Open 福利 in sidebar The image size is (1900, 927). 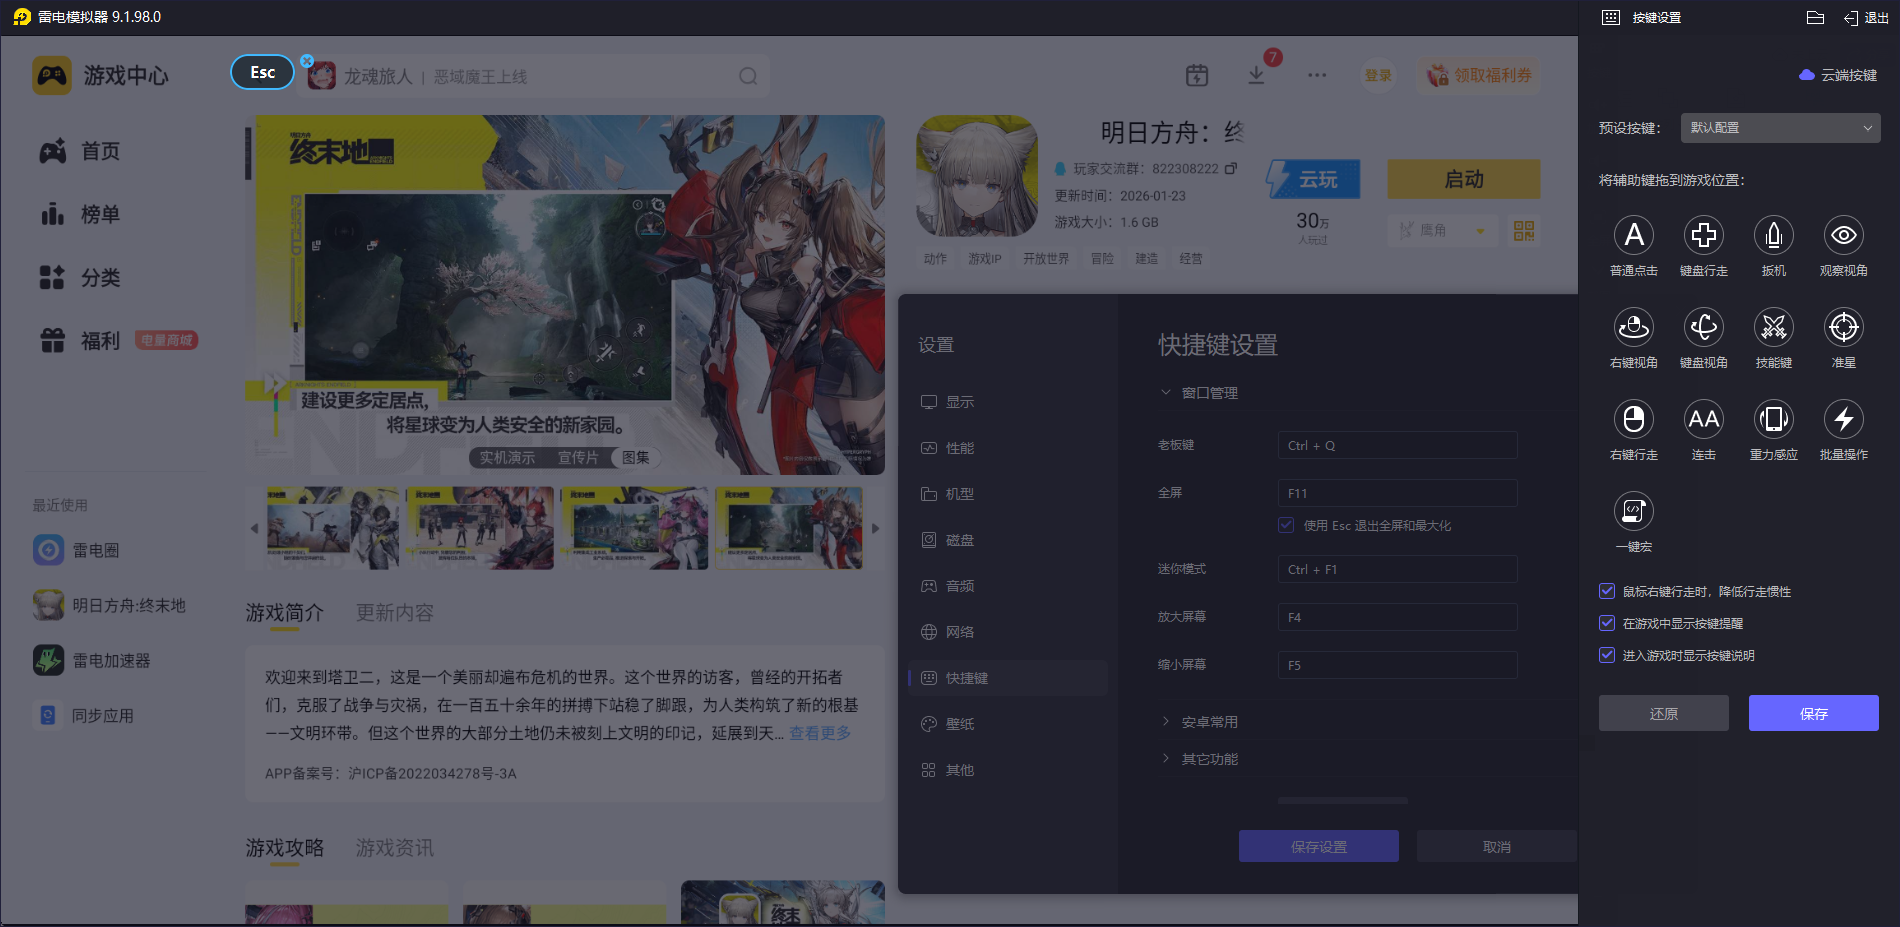point(80,341)
